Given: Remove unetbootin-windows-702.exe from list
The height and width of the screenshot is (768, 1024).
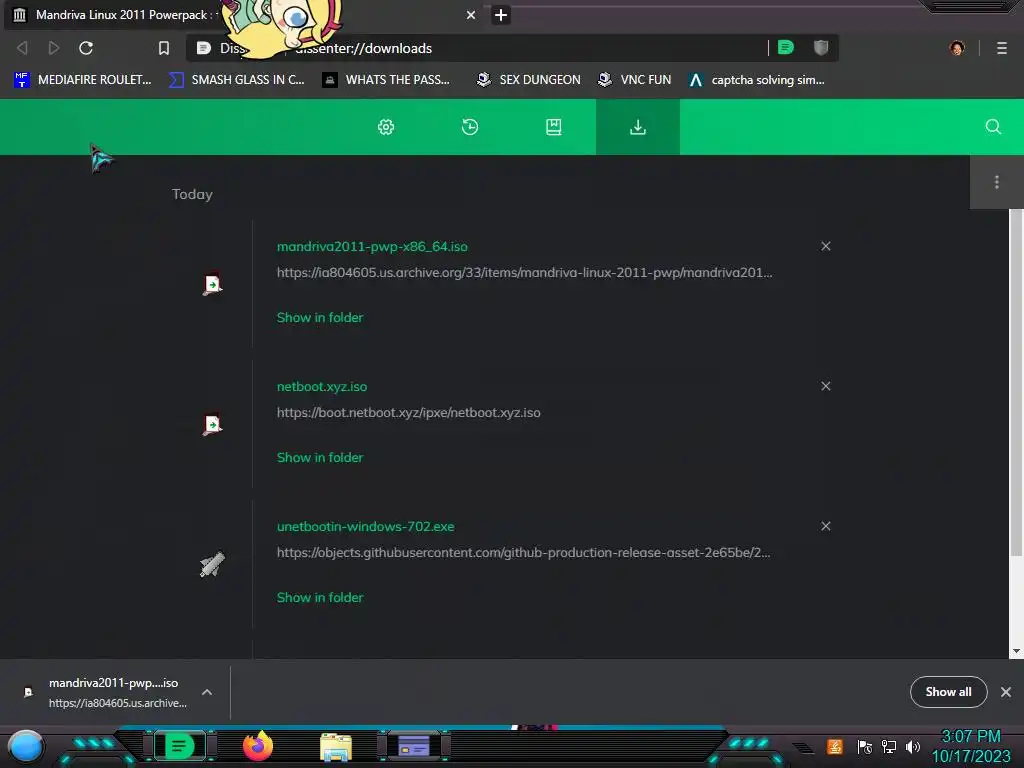Looking at the screenshot, I should (825, 526).
